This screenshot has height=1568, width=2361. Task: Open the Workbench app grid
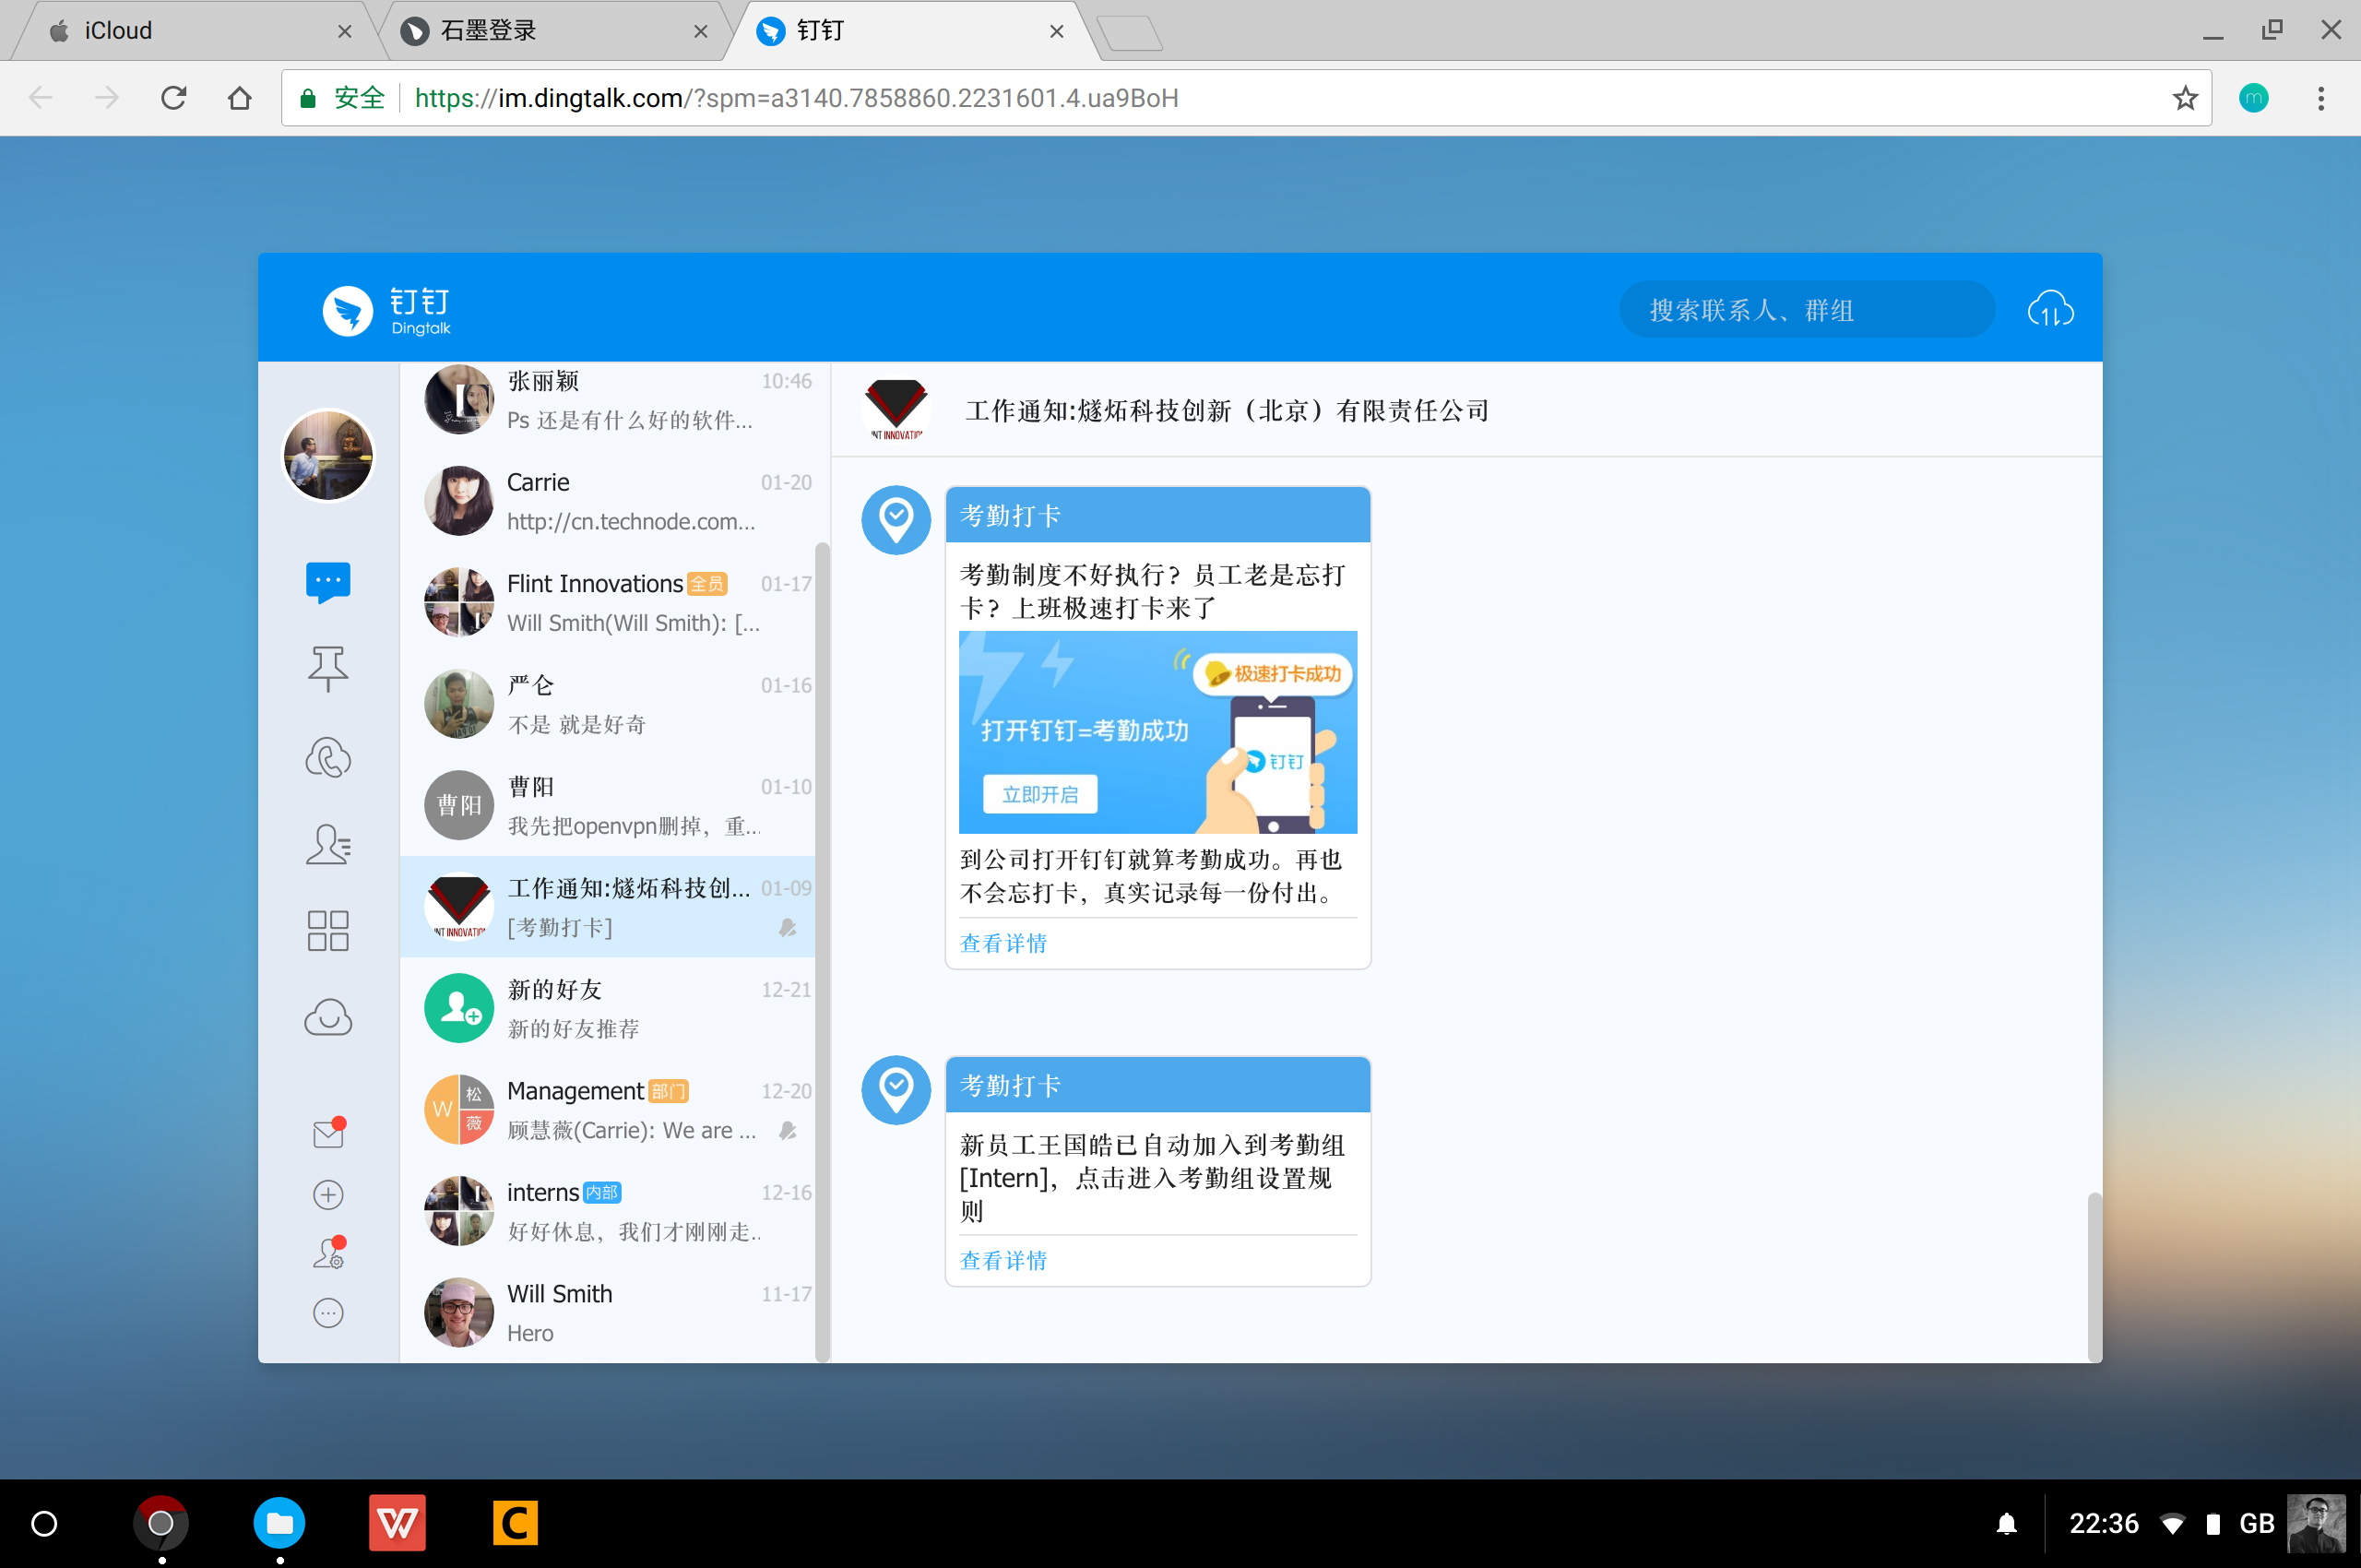click(x=327, y=931)
